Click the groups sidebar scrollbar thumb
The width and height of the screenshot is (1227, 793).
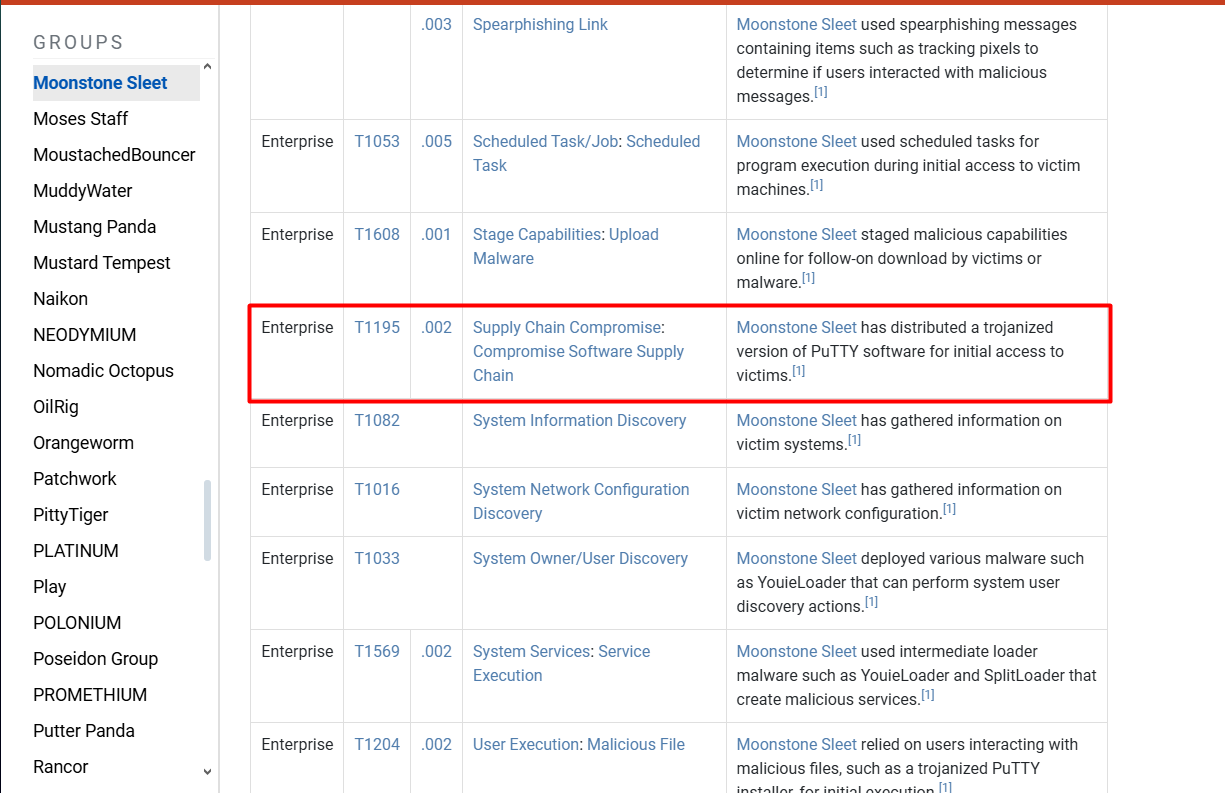pyautogui.click(x=207, y=521)
